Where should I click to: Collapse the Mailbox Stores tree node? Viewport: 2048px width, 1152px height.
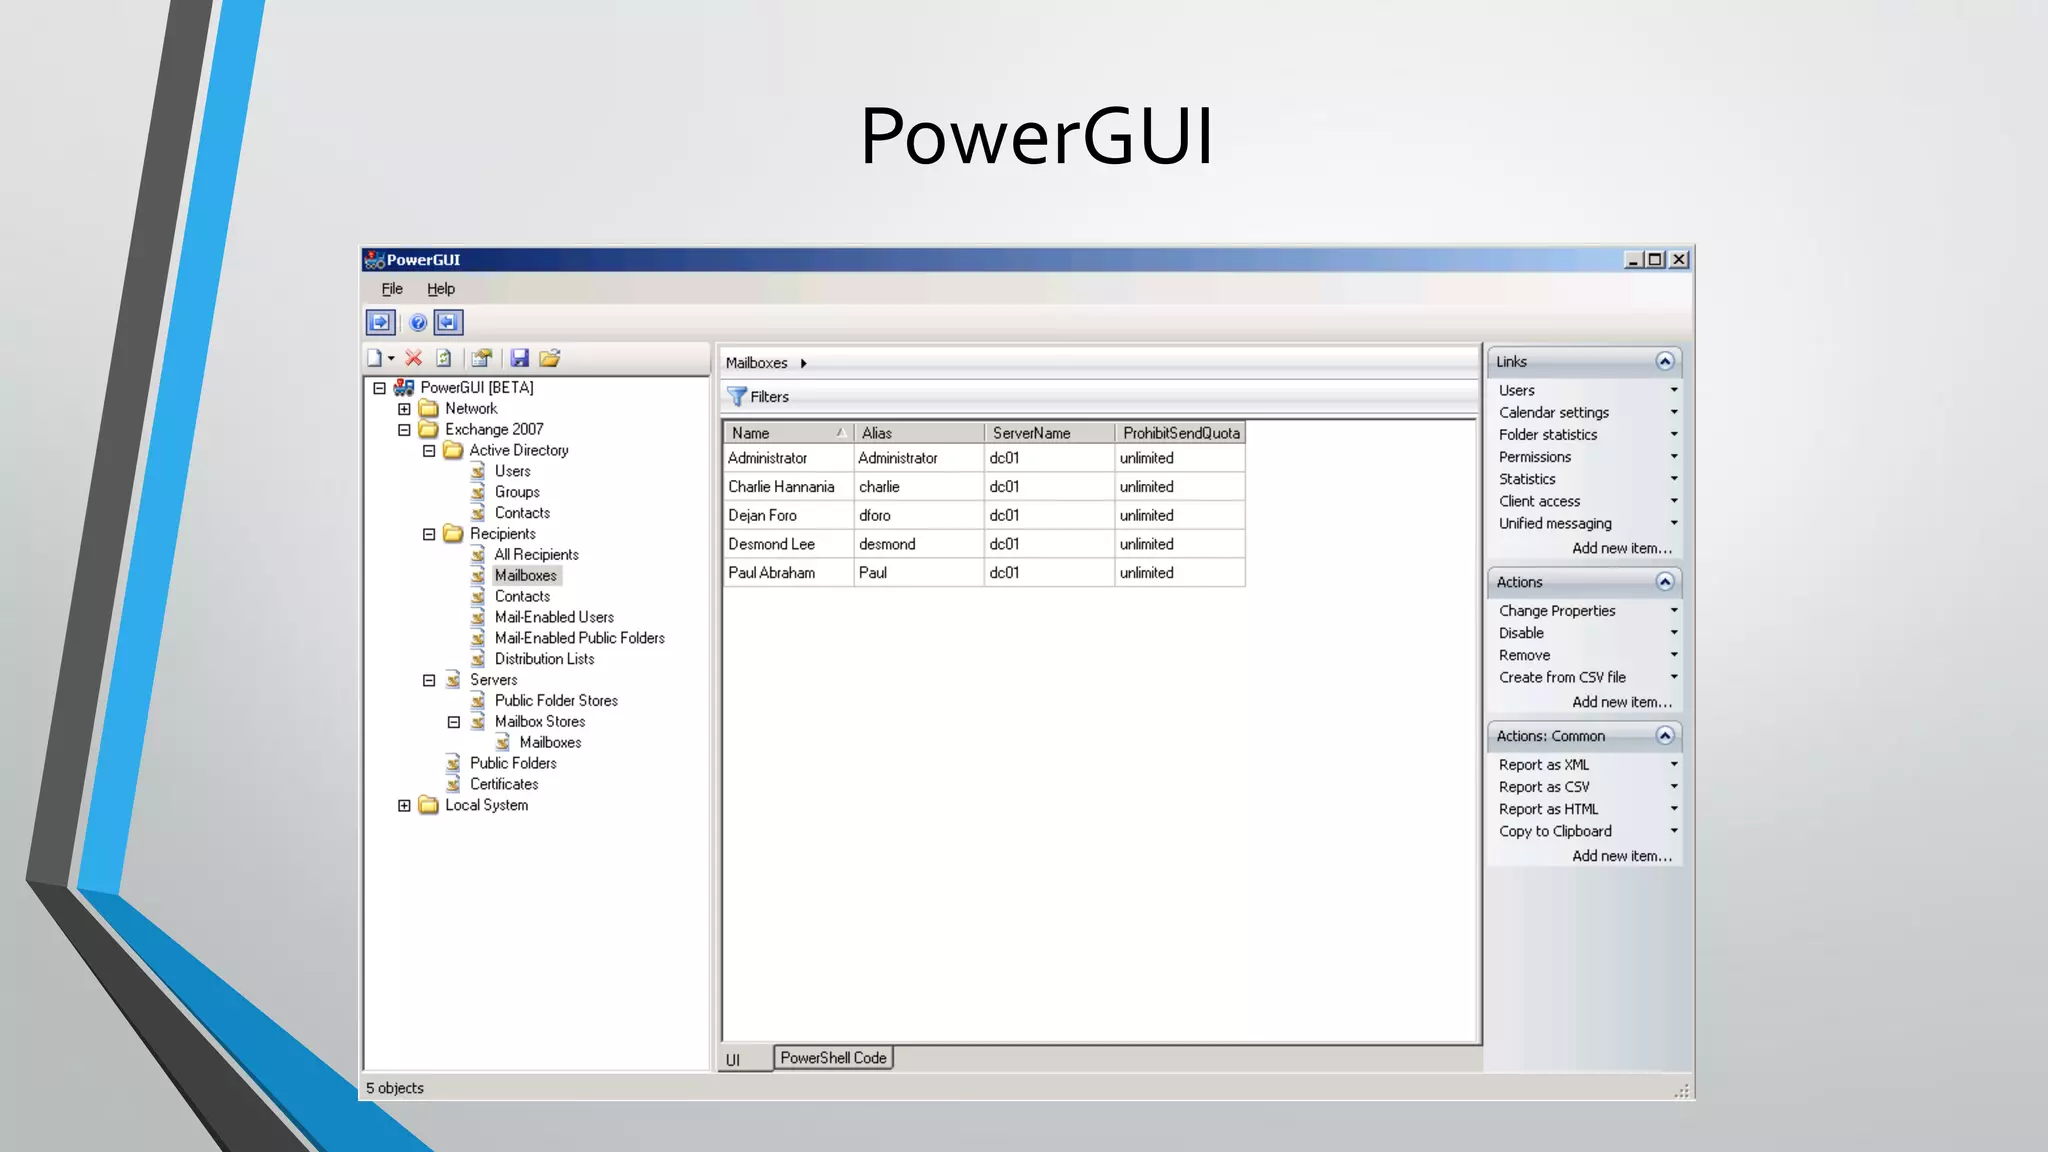click(x=454, y=722)
